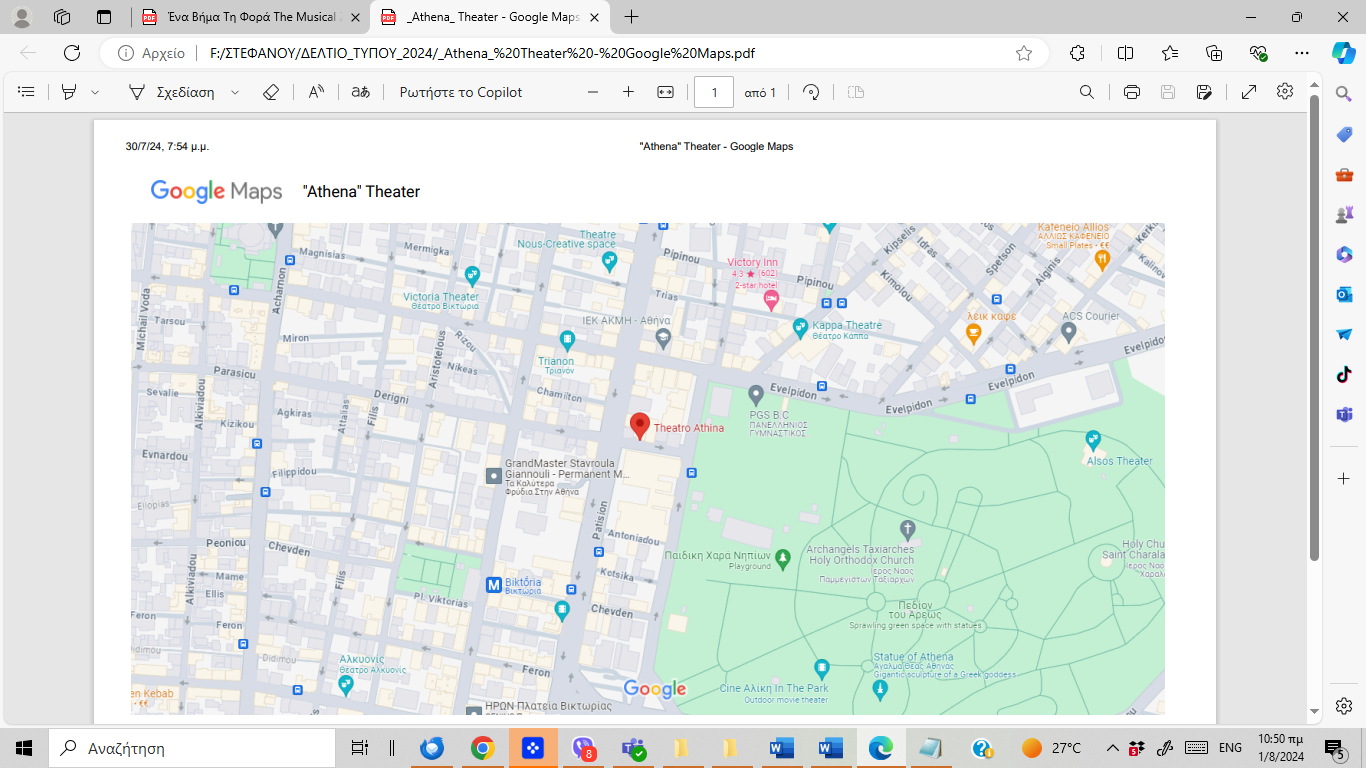
Task: Toggle the vertical tabs button
Action: (104, 17)
